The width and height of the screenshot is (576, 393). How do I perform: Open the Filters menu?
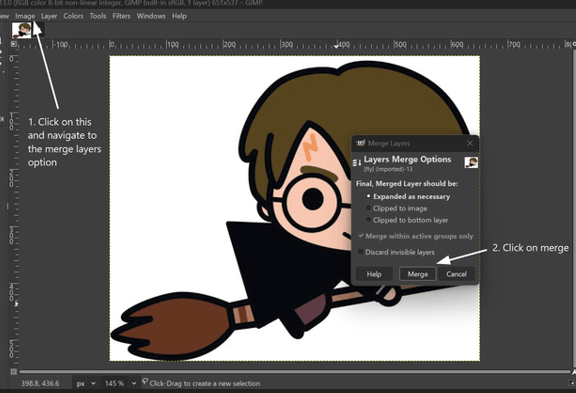click(121, 16)
